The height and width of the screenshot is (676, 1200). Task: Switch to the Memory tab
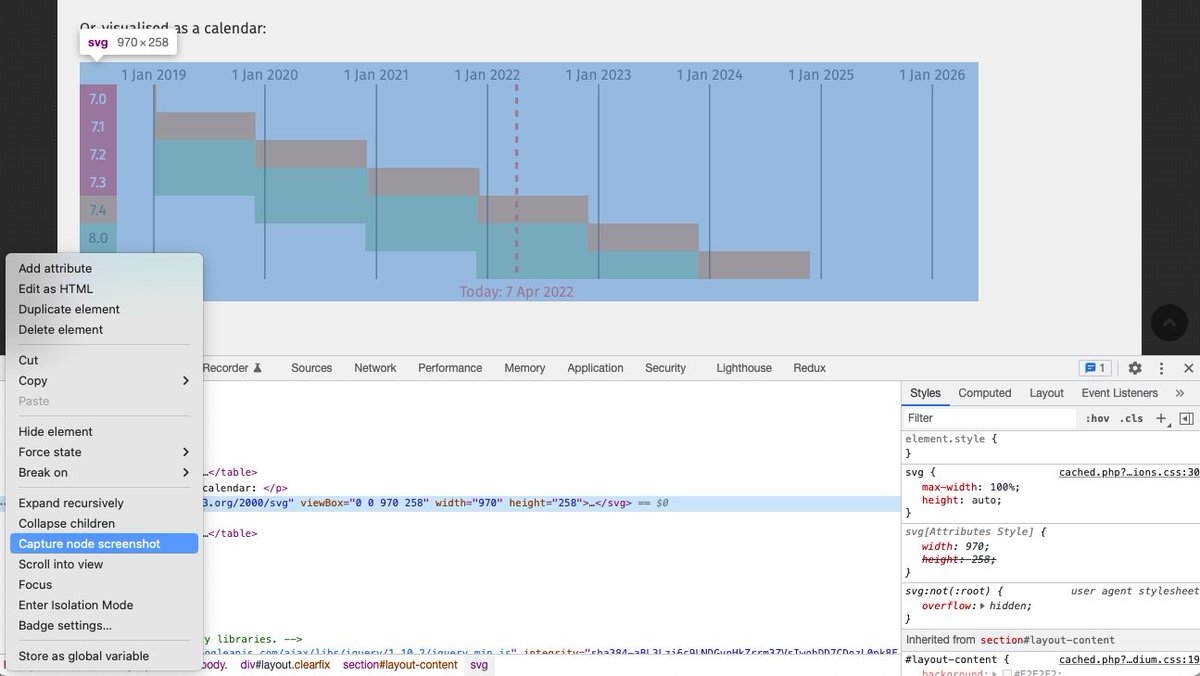(524, 368)
